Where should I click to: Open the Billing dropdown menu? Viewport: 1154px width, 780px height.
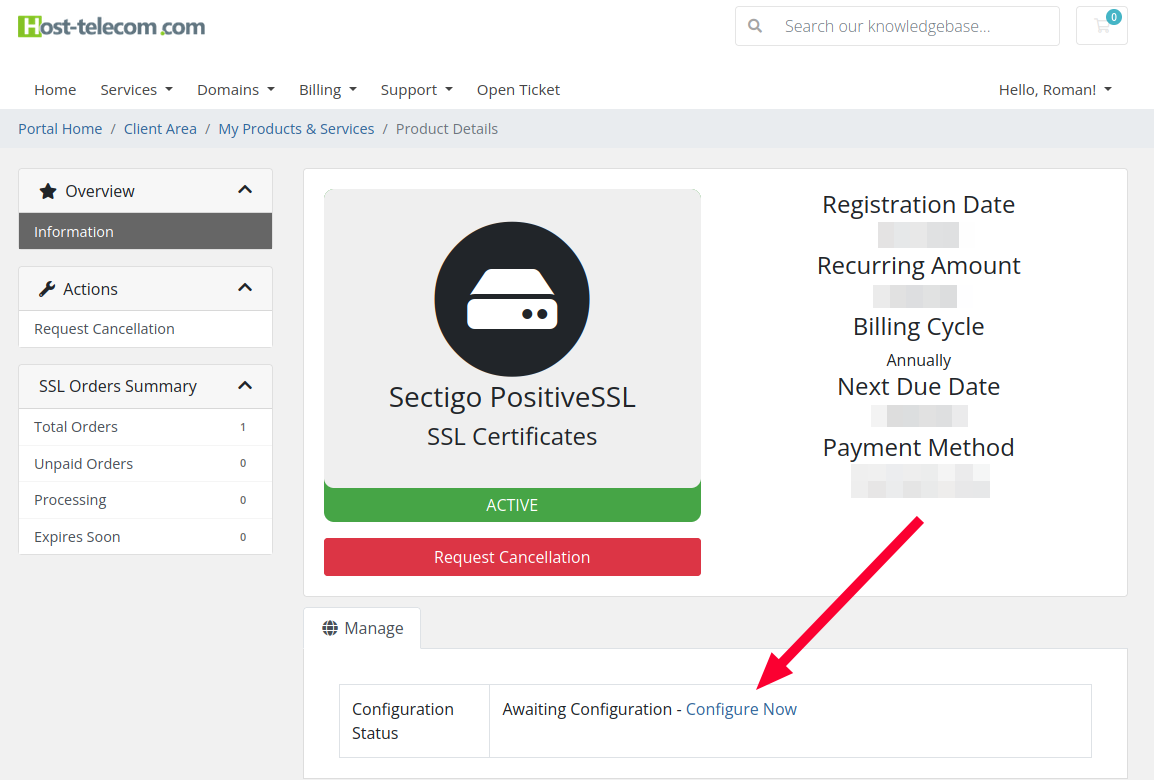[328, 90]
